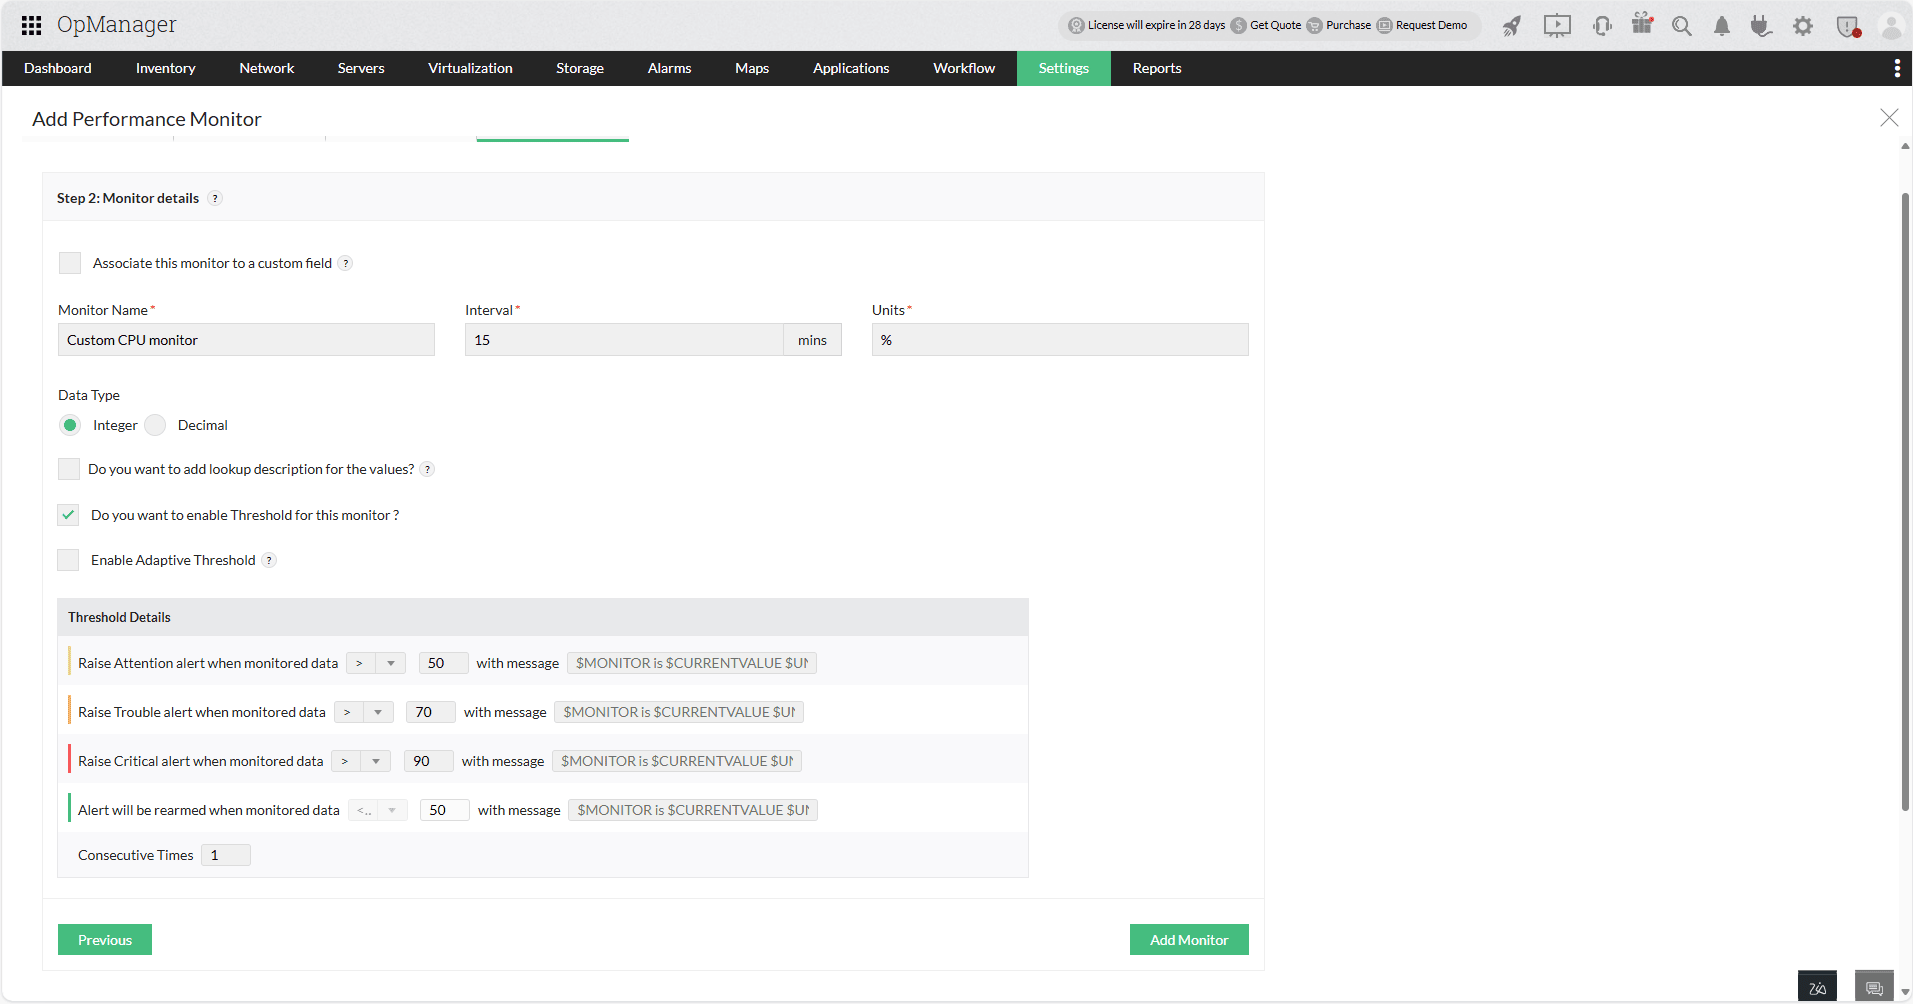Enable Associate this monitor to a custom field
The image size is (1913, 1004).
(x=69, y=262)
